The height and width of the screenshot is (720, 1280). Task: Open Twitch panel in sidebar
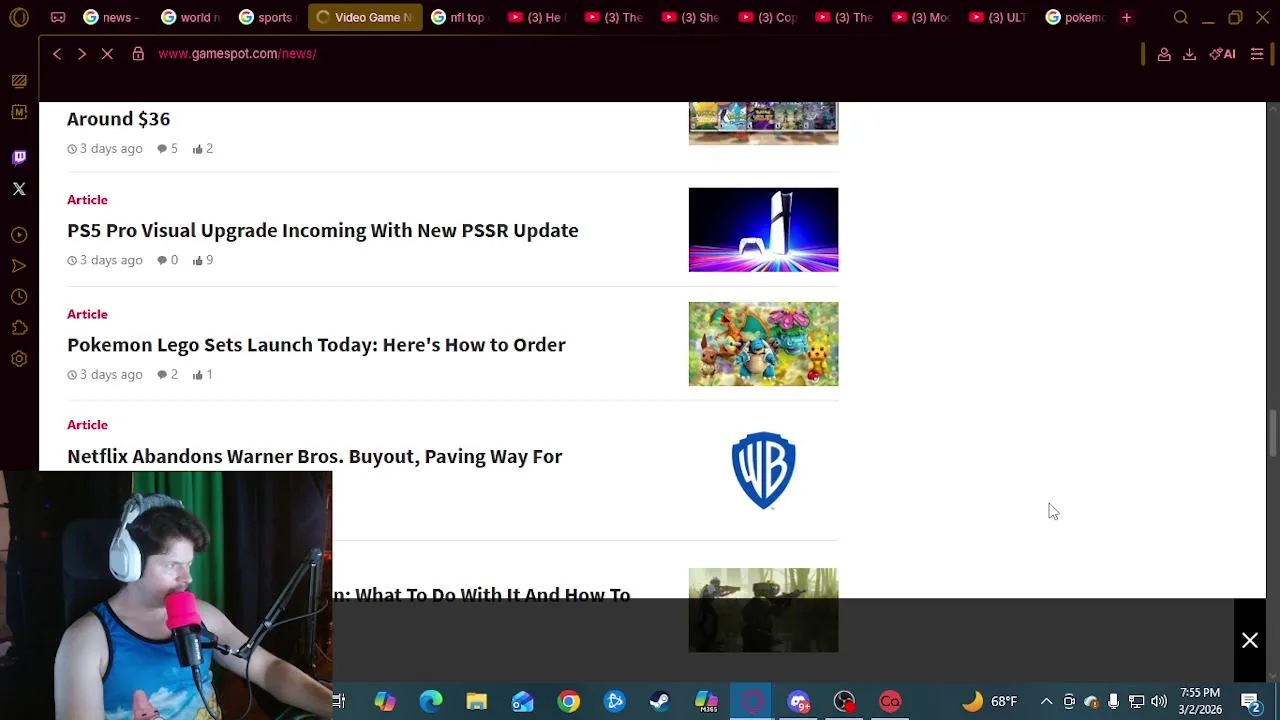(19, 157)
